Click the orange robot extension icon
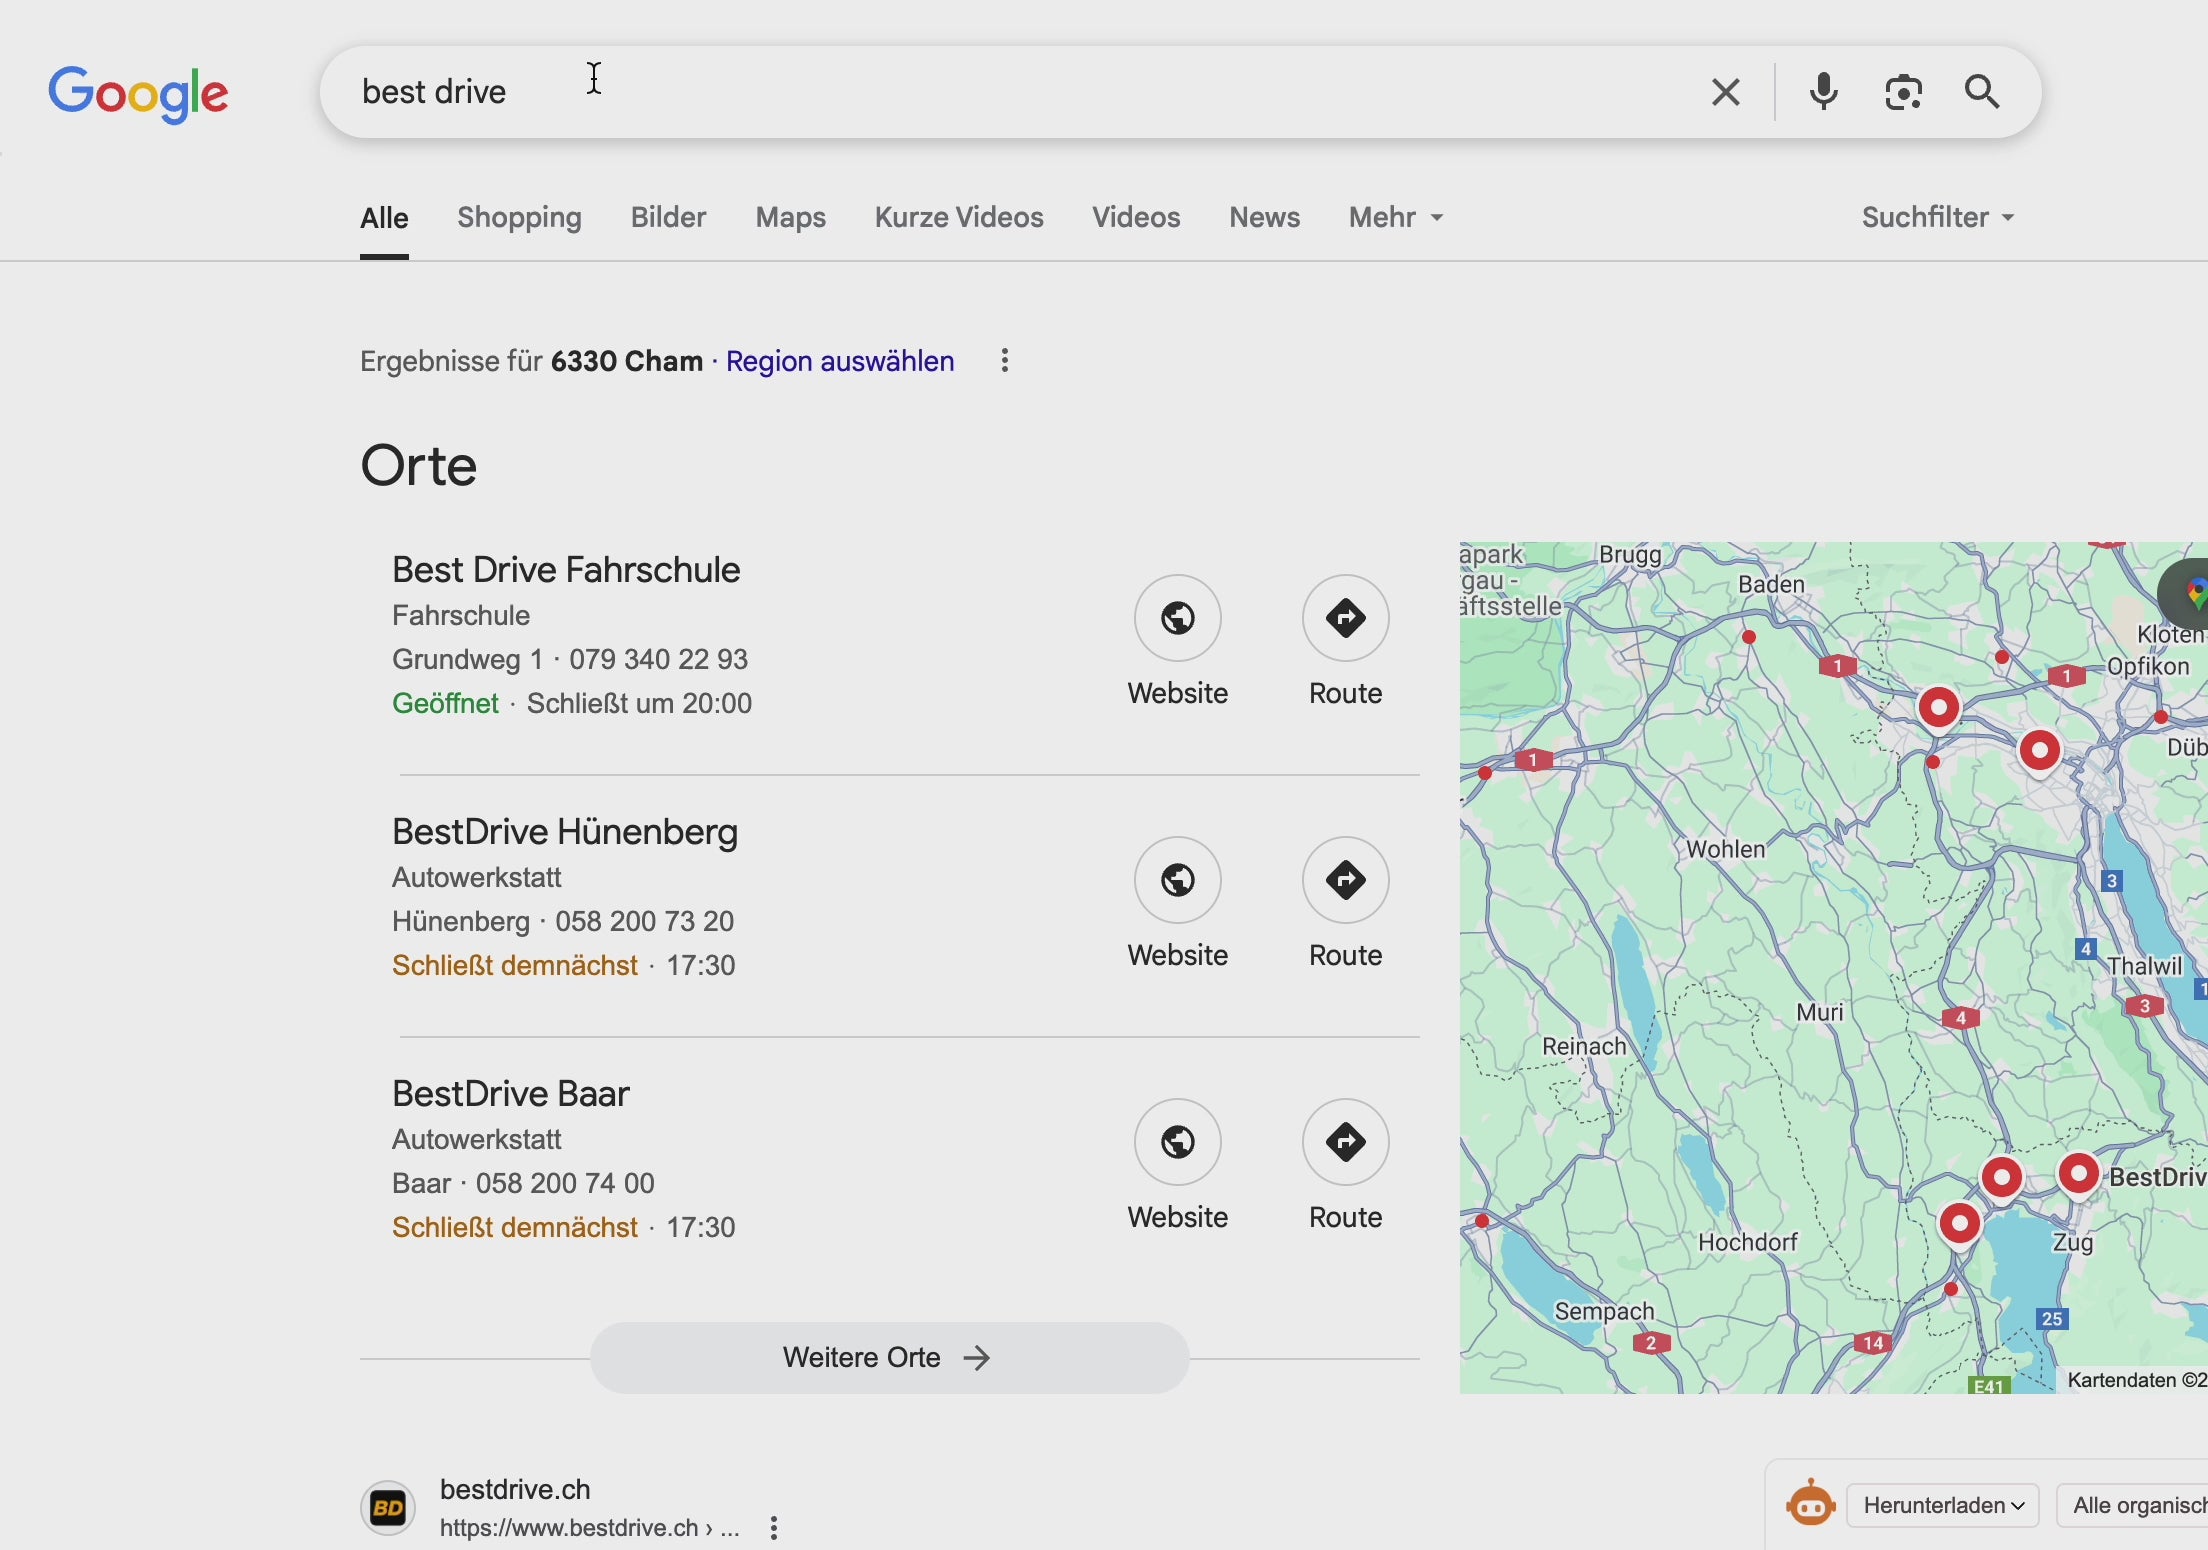Screen dimensions: 2208x1550 (1810, 1505)
